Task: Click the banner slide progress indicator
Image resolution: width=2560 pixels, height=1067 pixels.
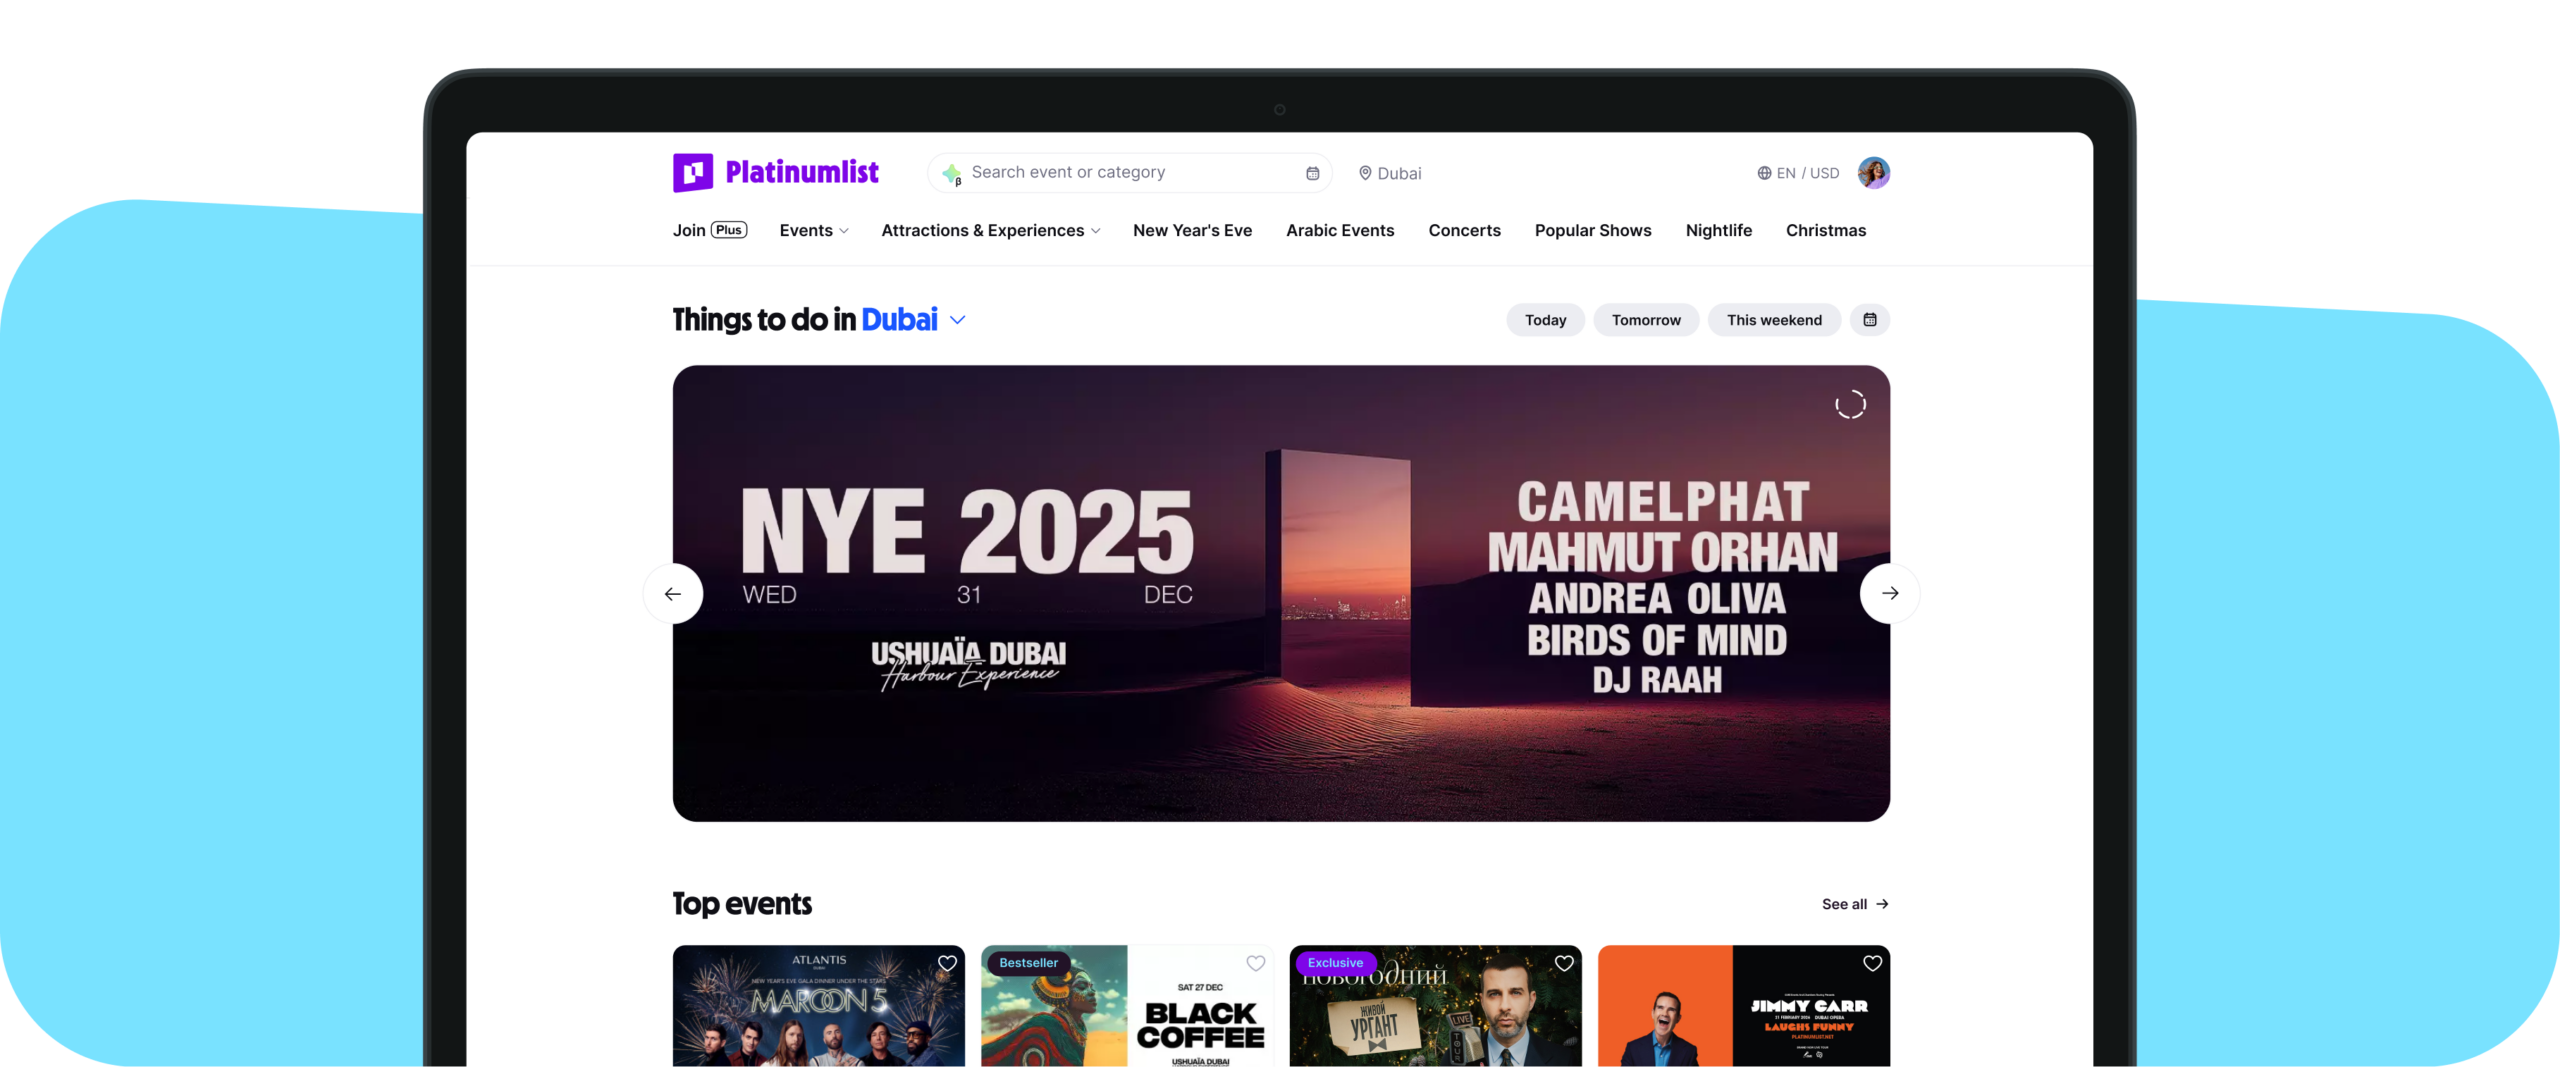Action: [x=1850, y=405]
